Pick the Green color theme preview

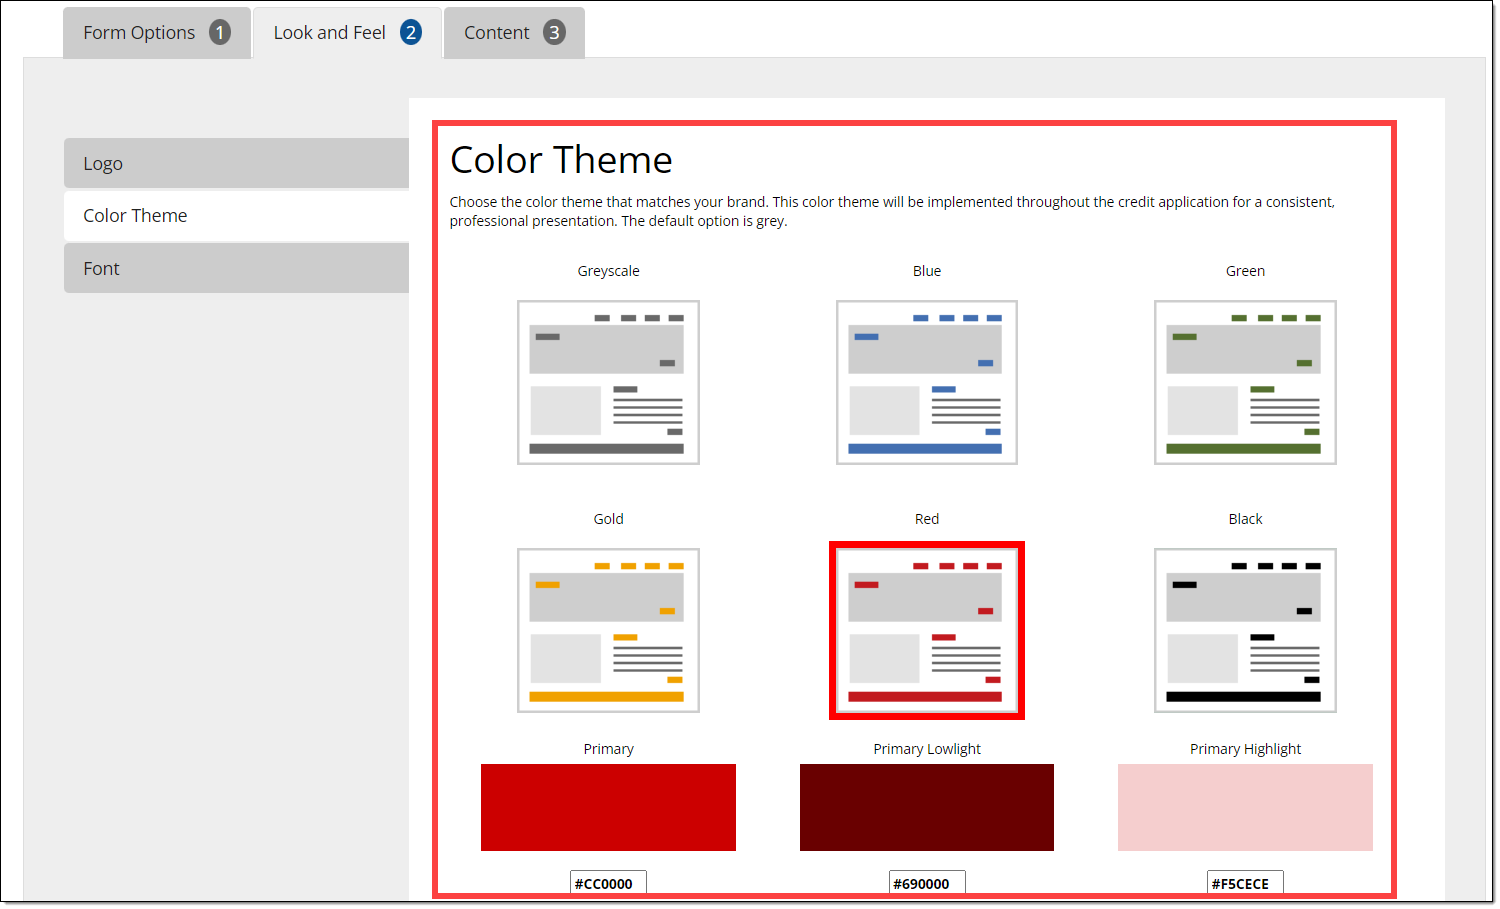point(1245,382)
